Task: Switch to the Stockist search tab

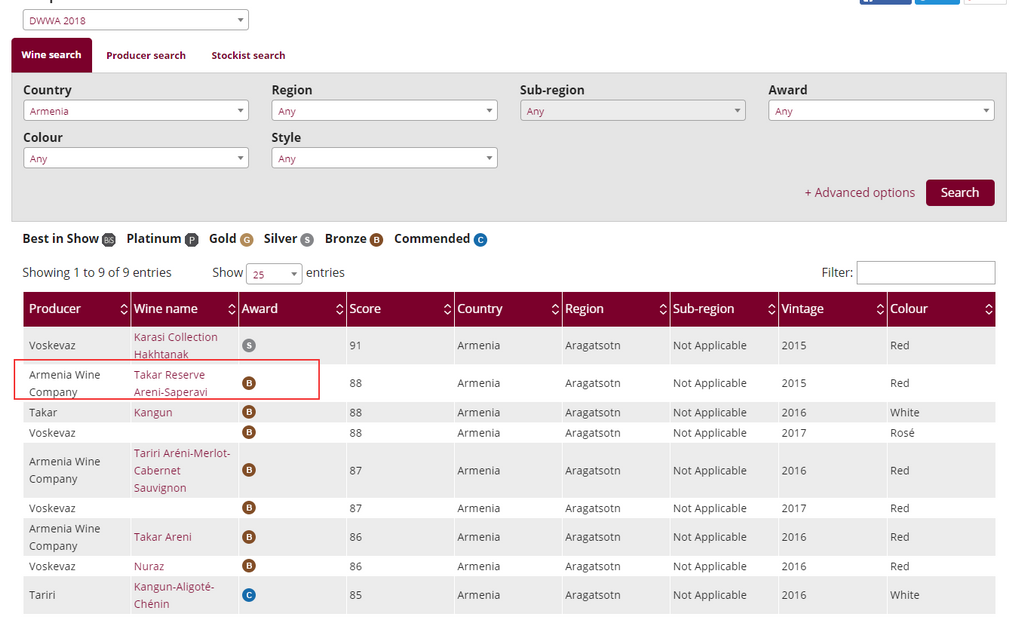Action: point(248,56)
